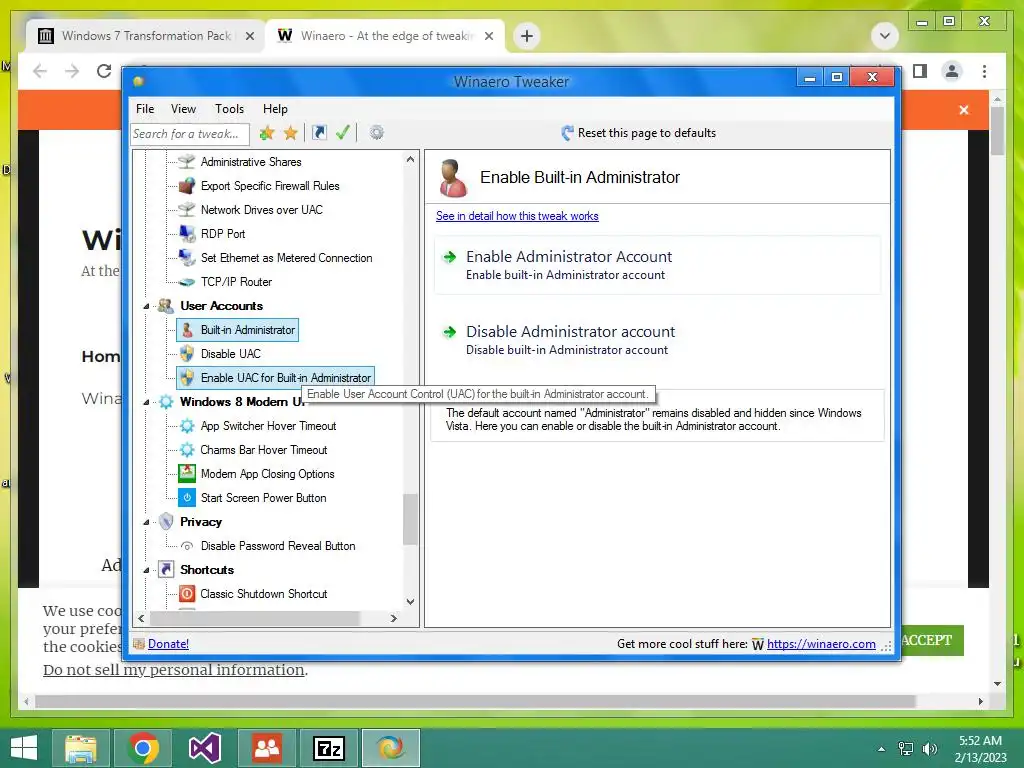Click Do not sell my personal information
The image size is (1024, 768).
coord(174,670)
